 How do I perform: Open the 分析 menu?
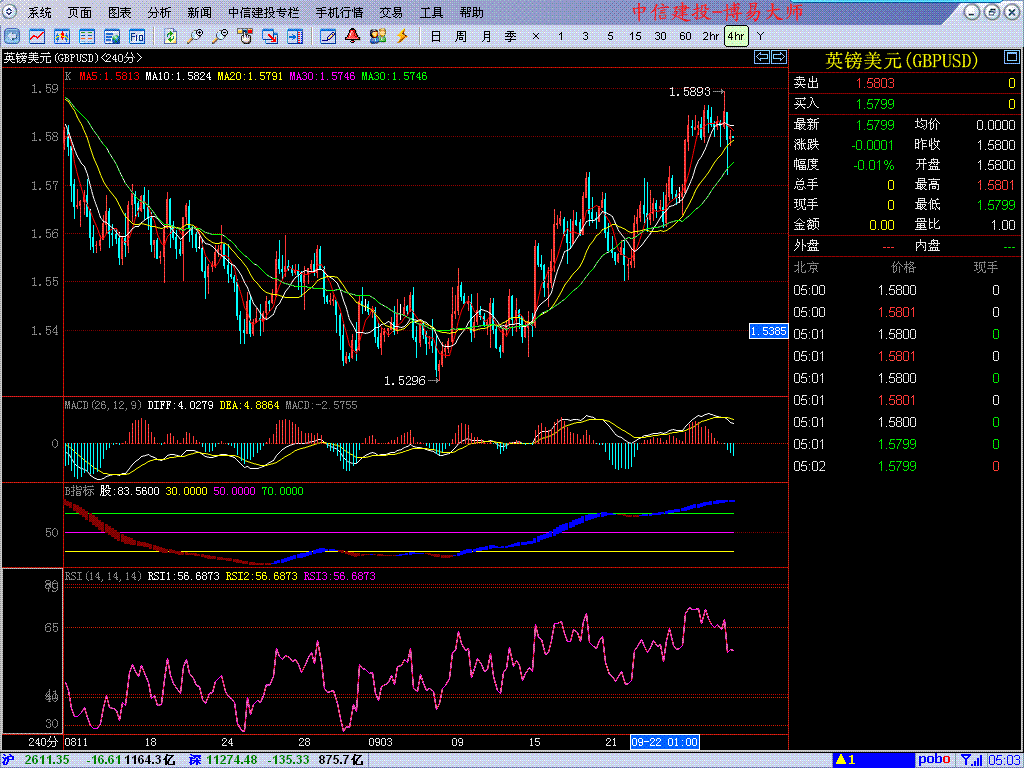pos(159,13)
